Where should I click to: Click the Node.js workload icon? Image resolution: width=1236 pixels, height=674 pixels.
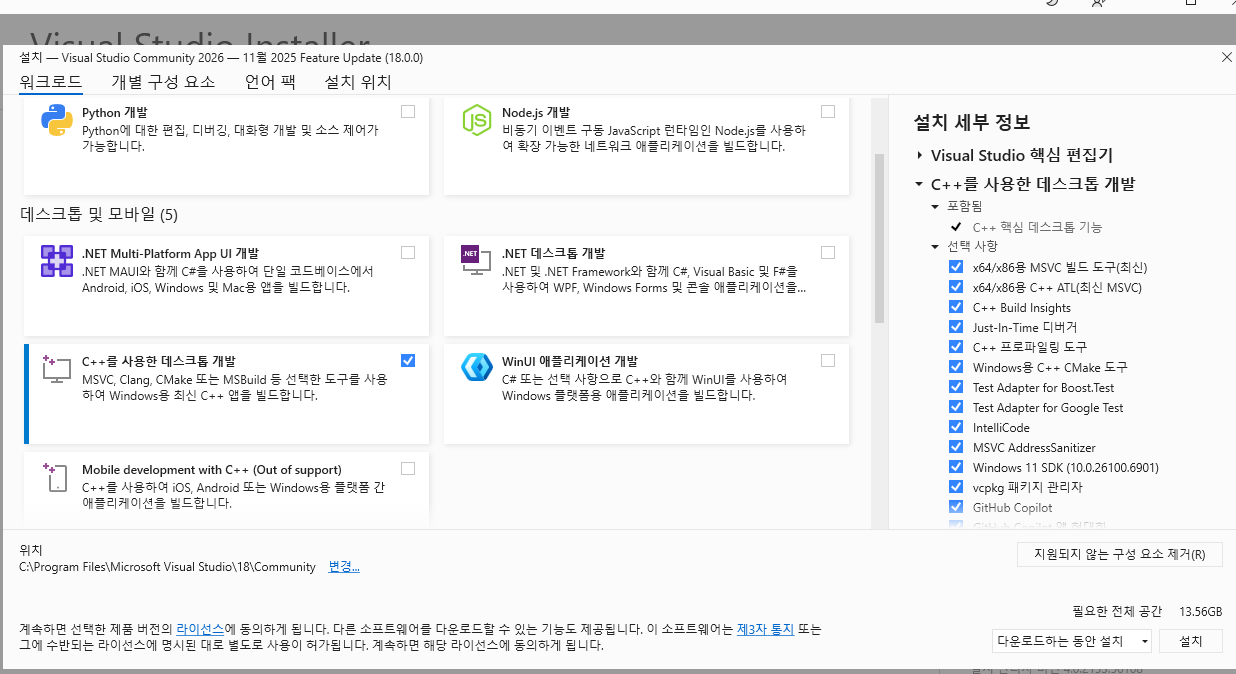click(x=477, y=120)
